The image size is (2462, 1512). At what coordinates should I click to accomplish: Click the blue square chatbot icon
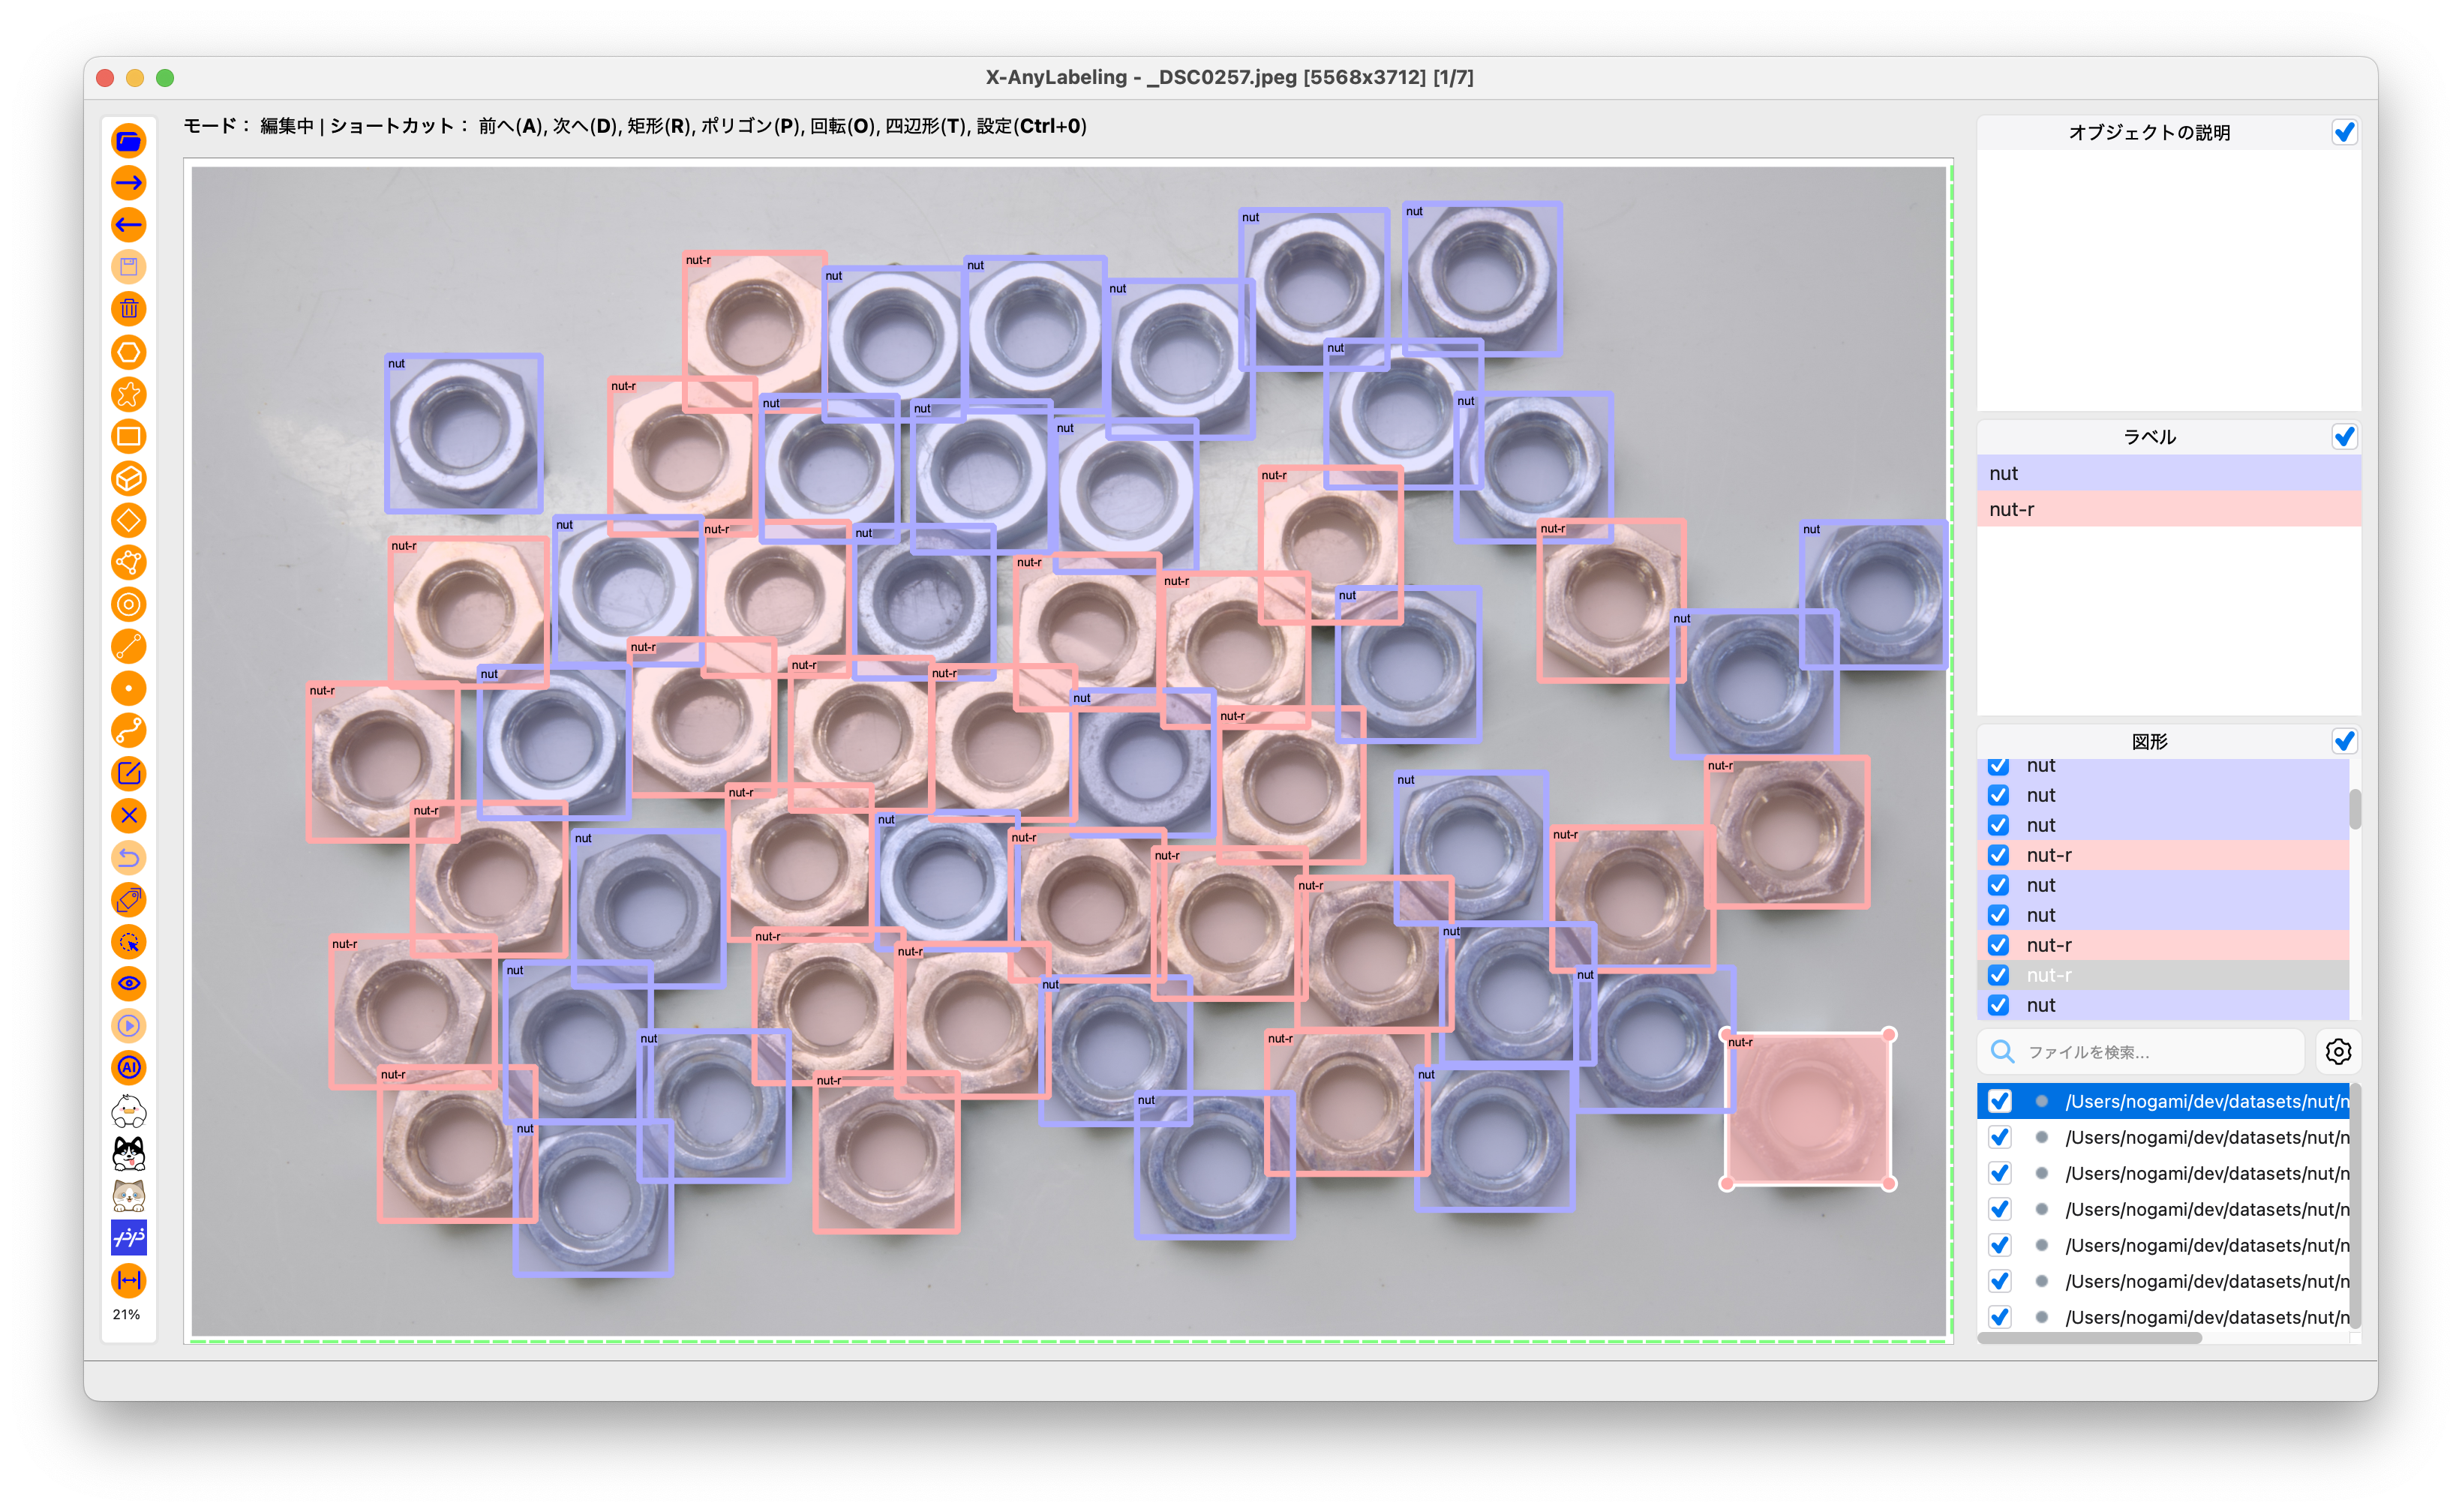(x=129, y=1238)
